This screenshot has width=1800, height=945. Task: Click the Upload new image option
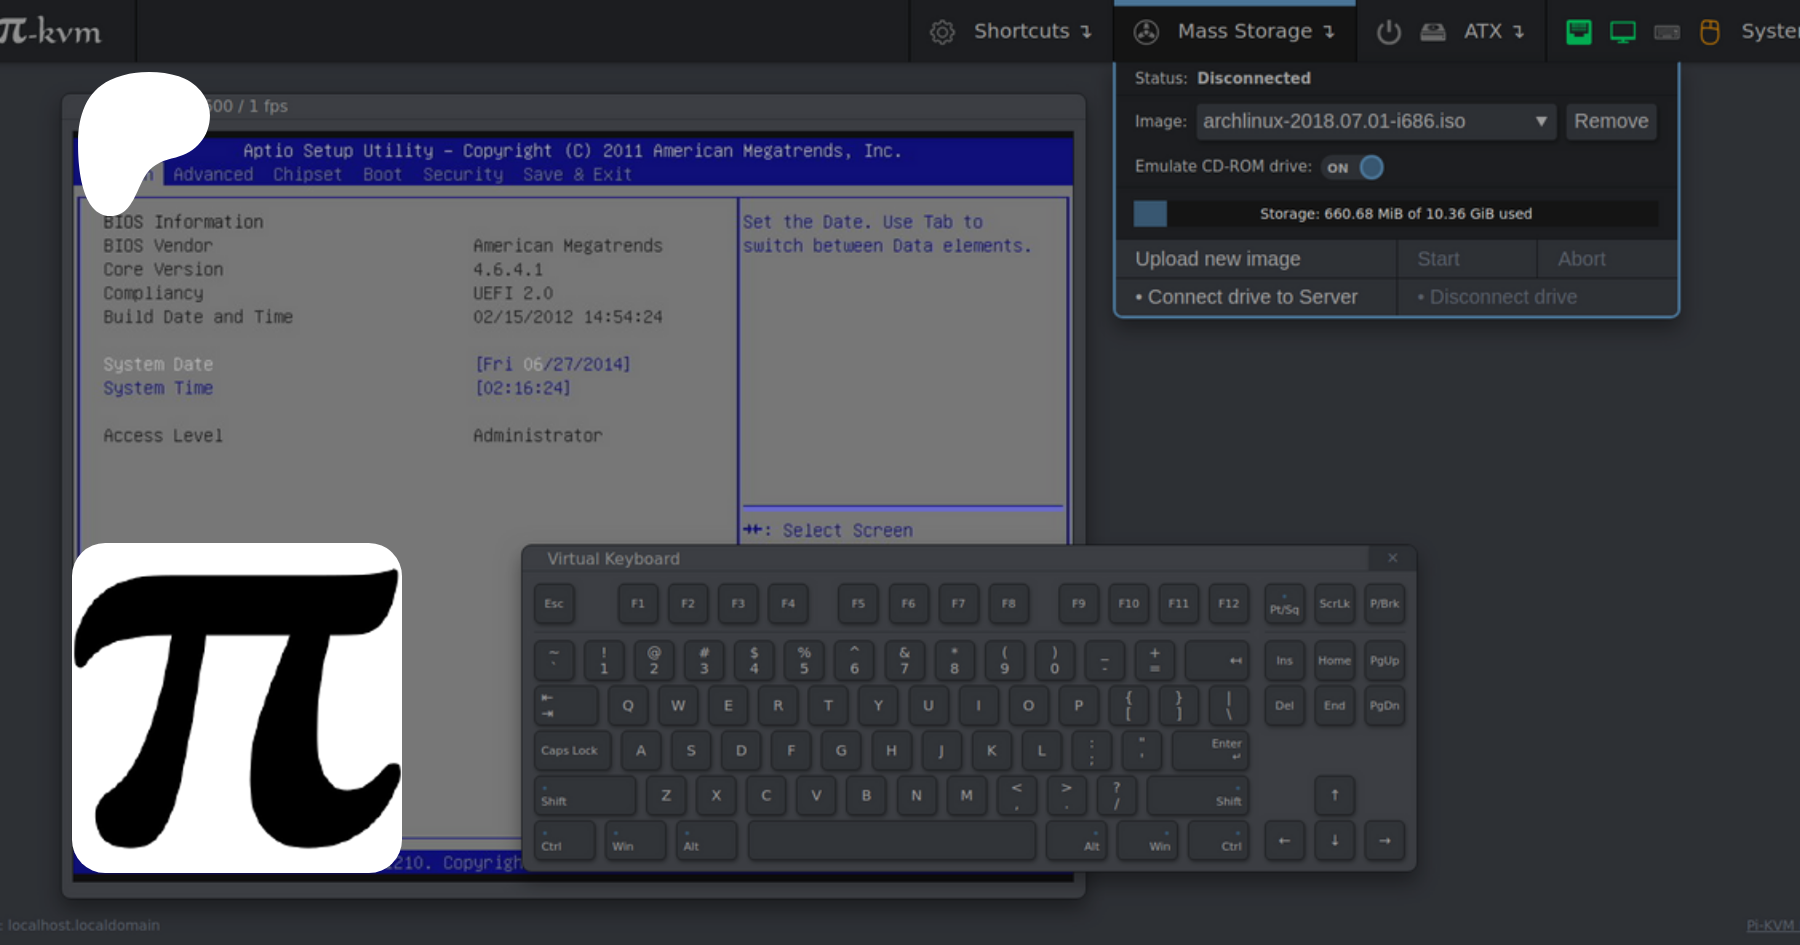point(1218,259)
